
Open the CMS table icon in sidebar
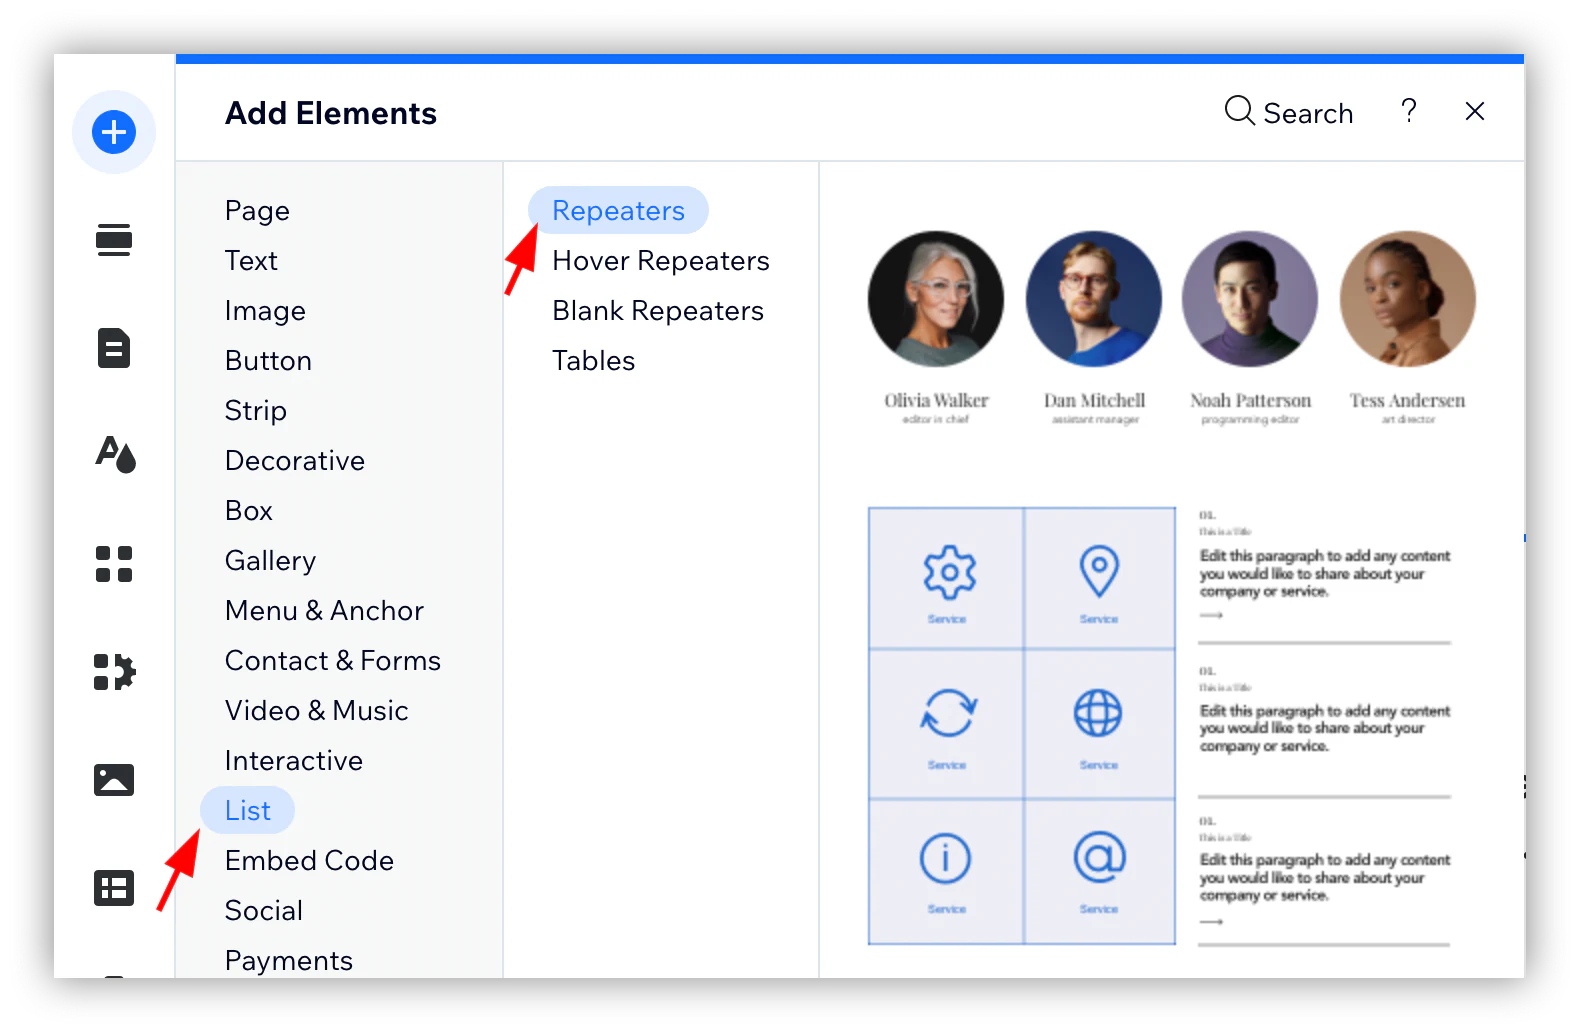[x=114, y=888]
